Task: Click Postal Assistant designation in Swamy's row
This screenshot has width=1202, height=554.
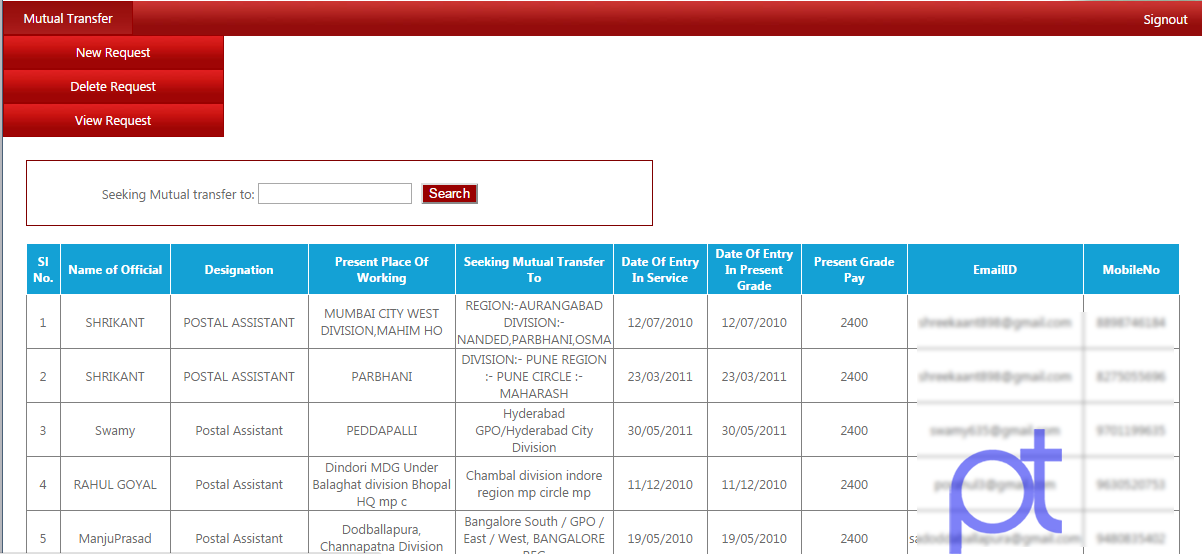Action: 239,431
